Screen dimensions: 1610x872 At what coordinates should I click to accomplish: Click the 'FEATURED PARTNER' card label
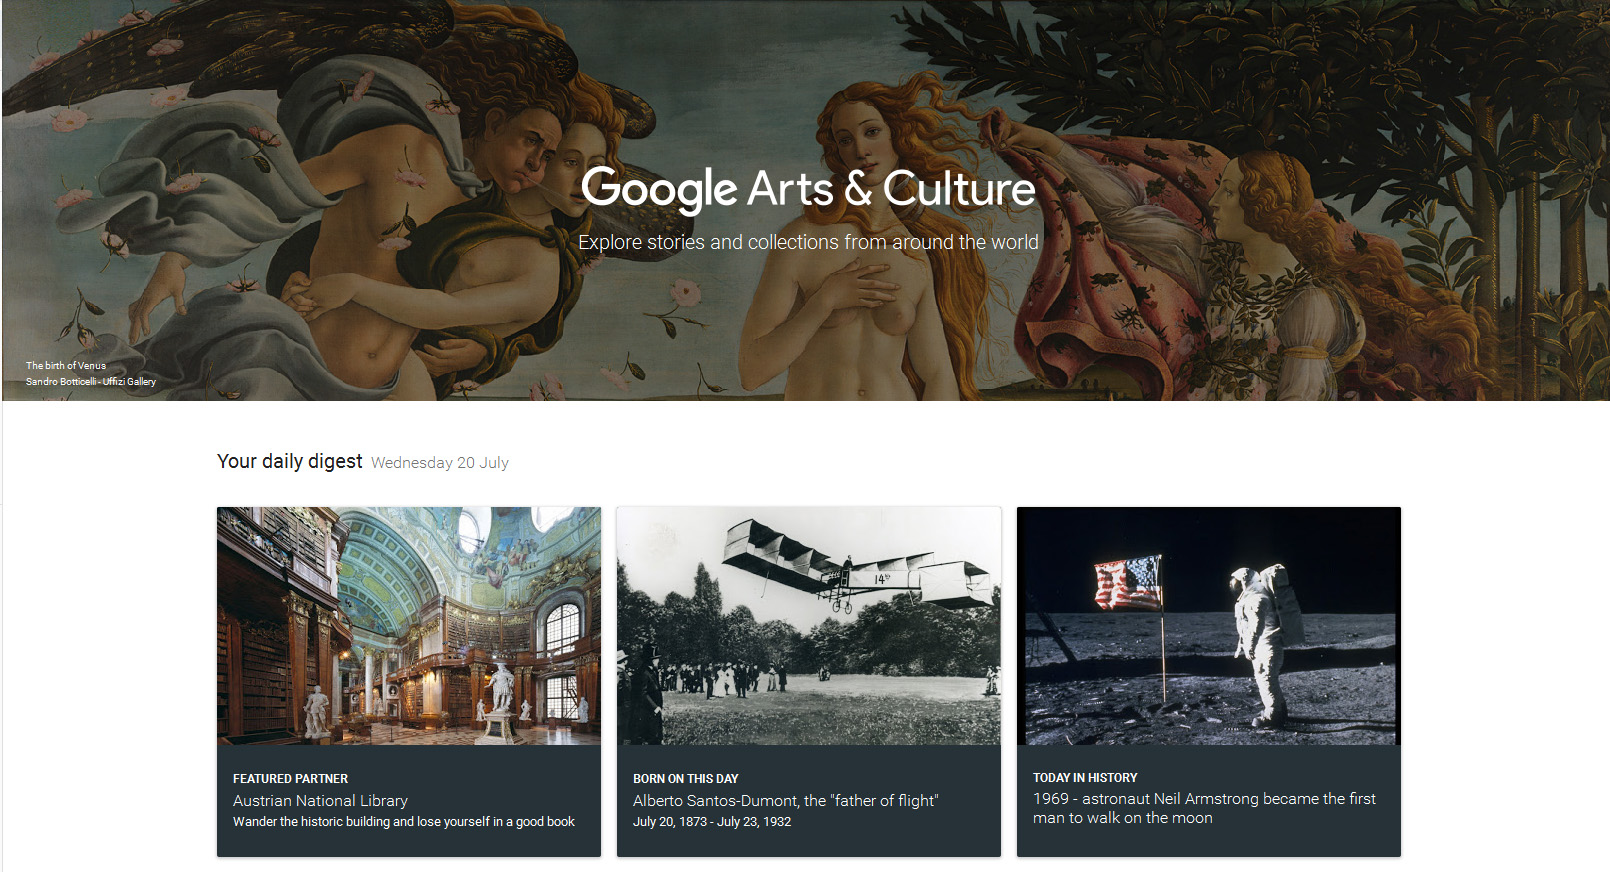coord(290,779)
